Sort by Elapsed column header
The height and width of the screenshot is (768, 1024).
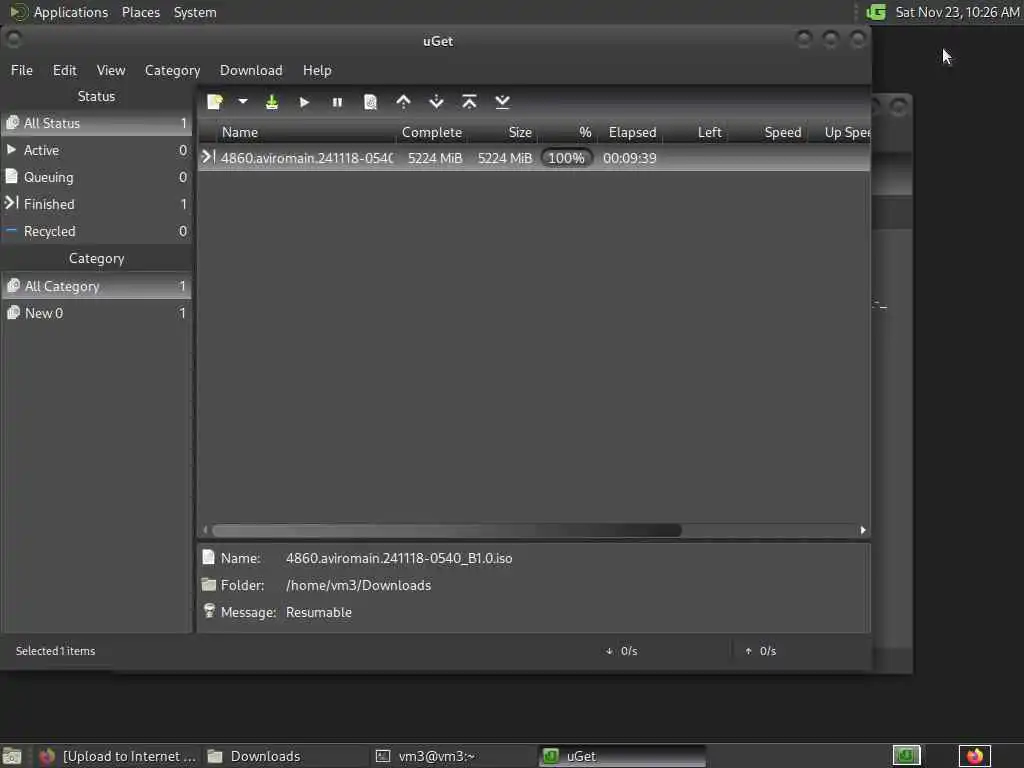pyautogui.click(x=630, y=132)
